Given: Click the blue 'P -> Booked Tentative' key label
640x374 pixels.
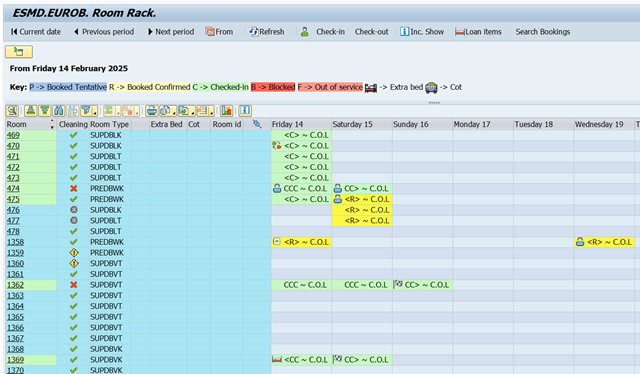Looking at the screenshot, I should [68, 87].
